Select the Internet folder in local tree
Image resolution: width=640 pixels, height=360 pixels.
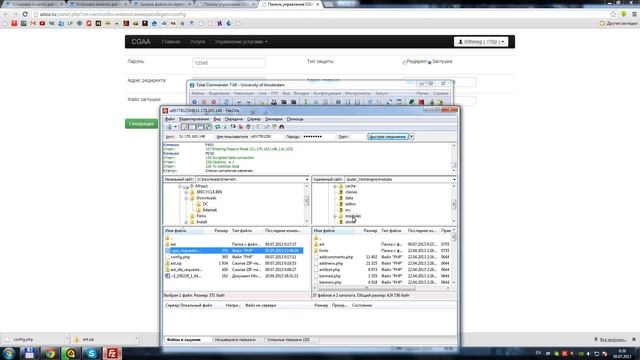[x=209, y=210]
